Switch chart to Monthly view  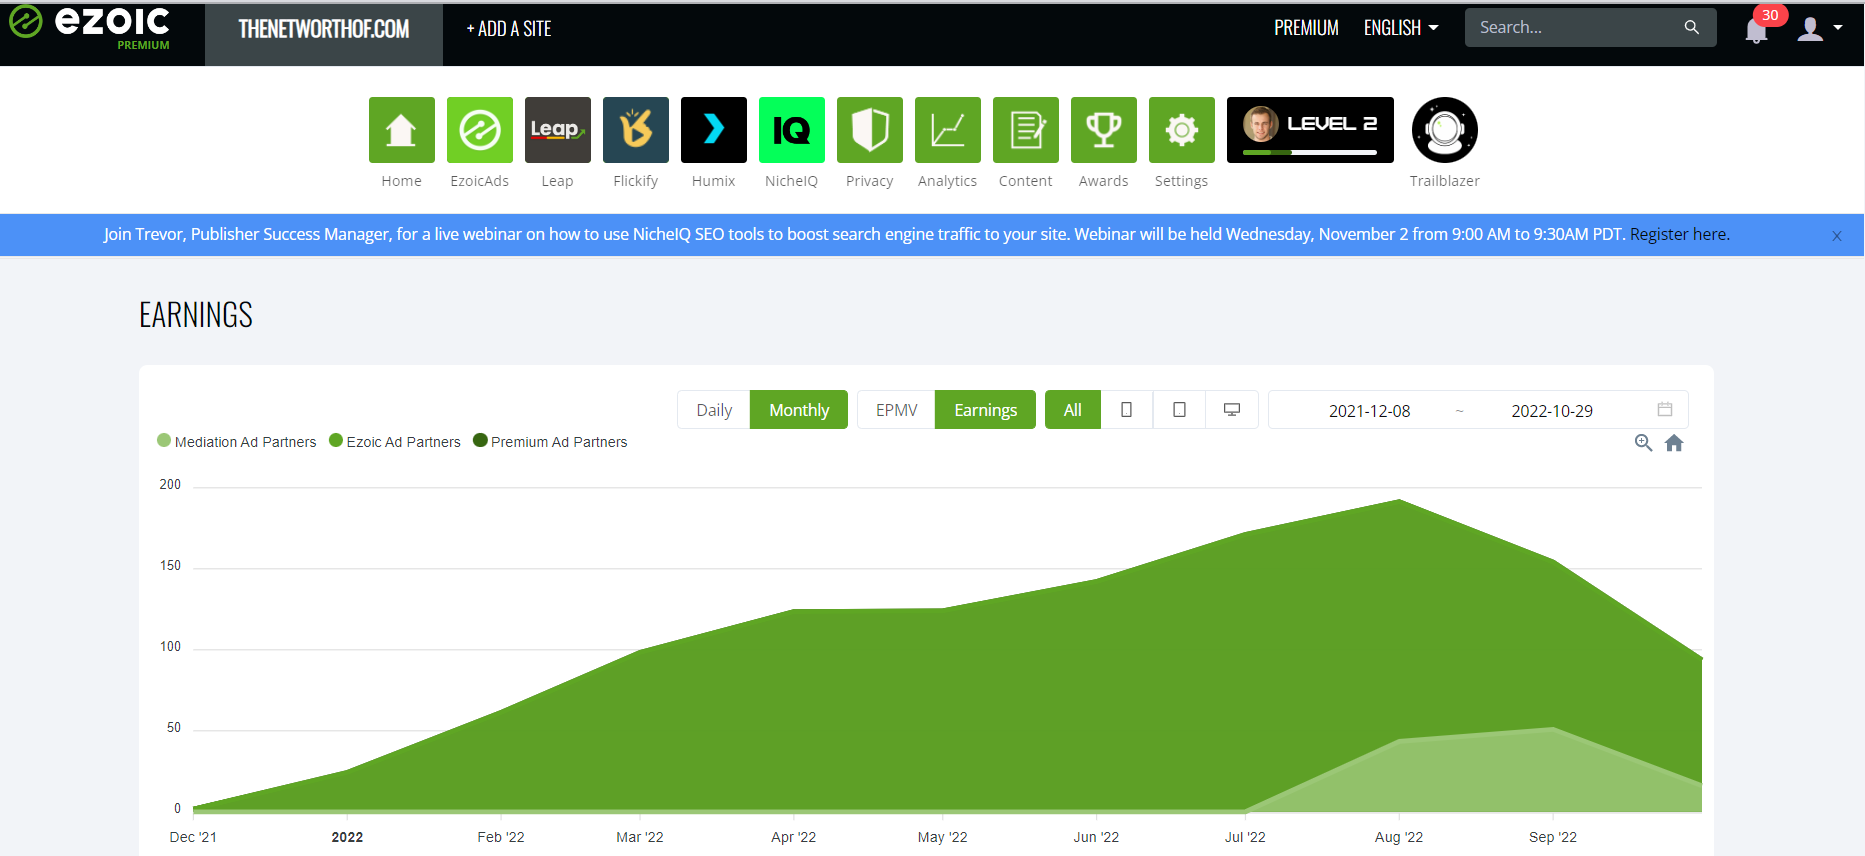(799, 410)
